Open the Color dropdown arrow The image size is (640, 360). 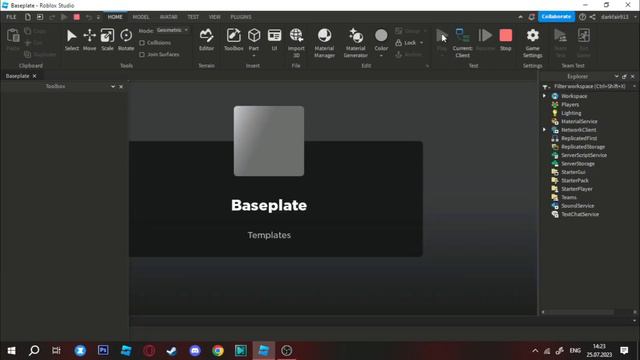coord(381,56)
